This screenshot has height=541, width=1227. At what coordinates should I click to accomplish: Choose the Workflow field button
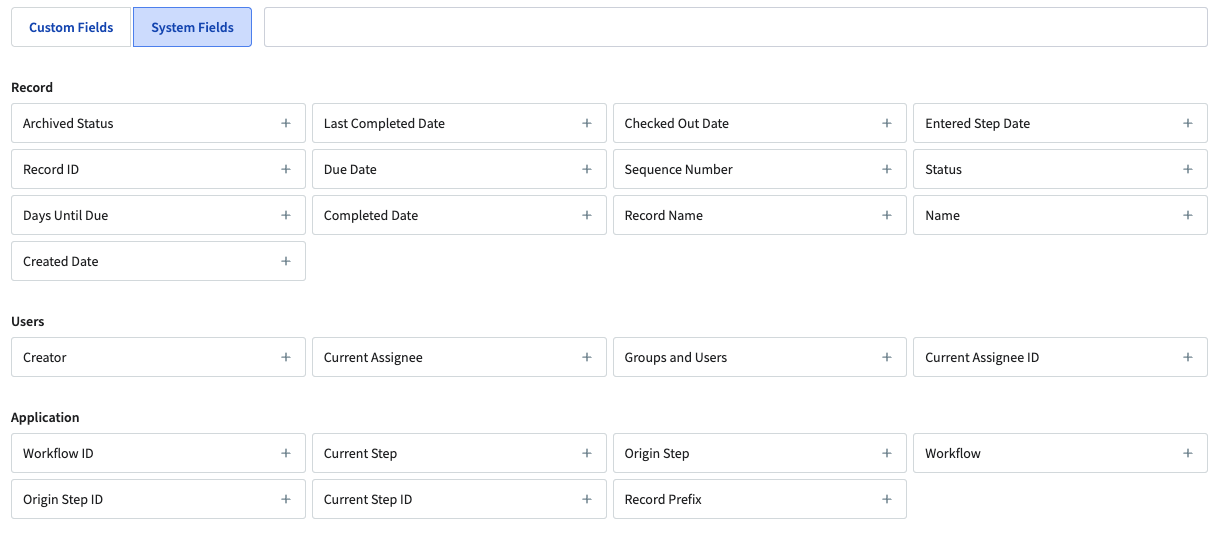pos(1040,454)
